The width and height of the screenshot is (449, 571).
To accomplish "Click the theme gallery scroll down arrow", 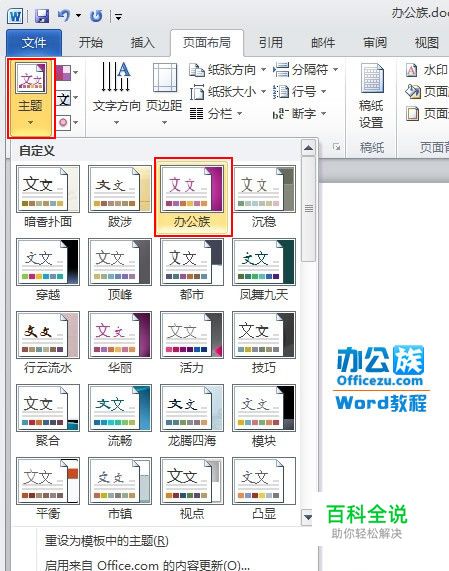I will pos(308,517).
